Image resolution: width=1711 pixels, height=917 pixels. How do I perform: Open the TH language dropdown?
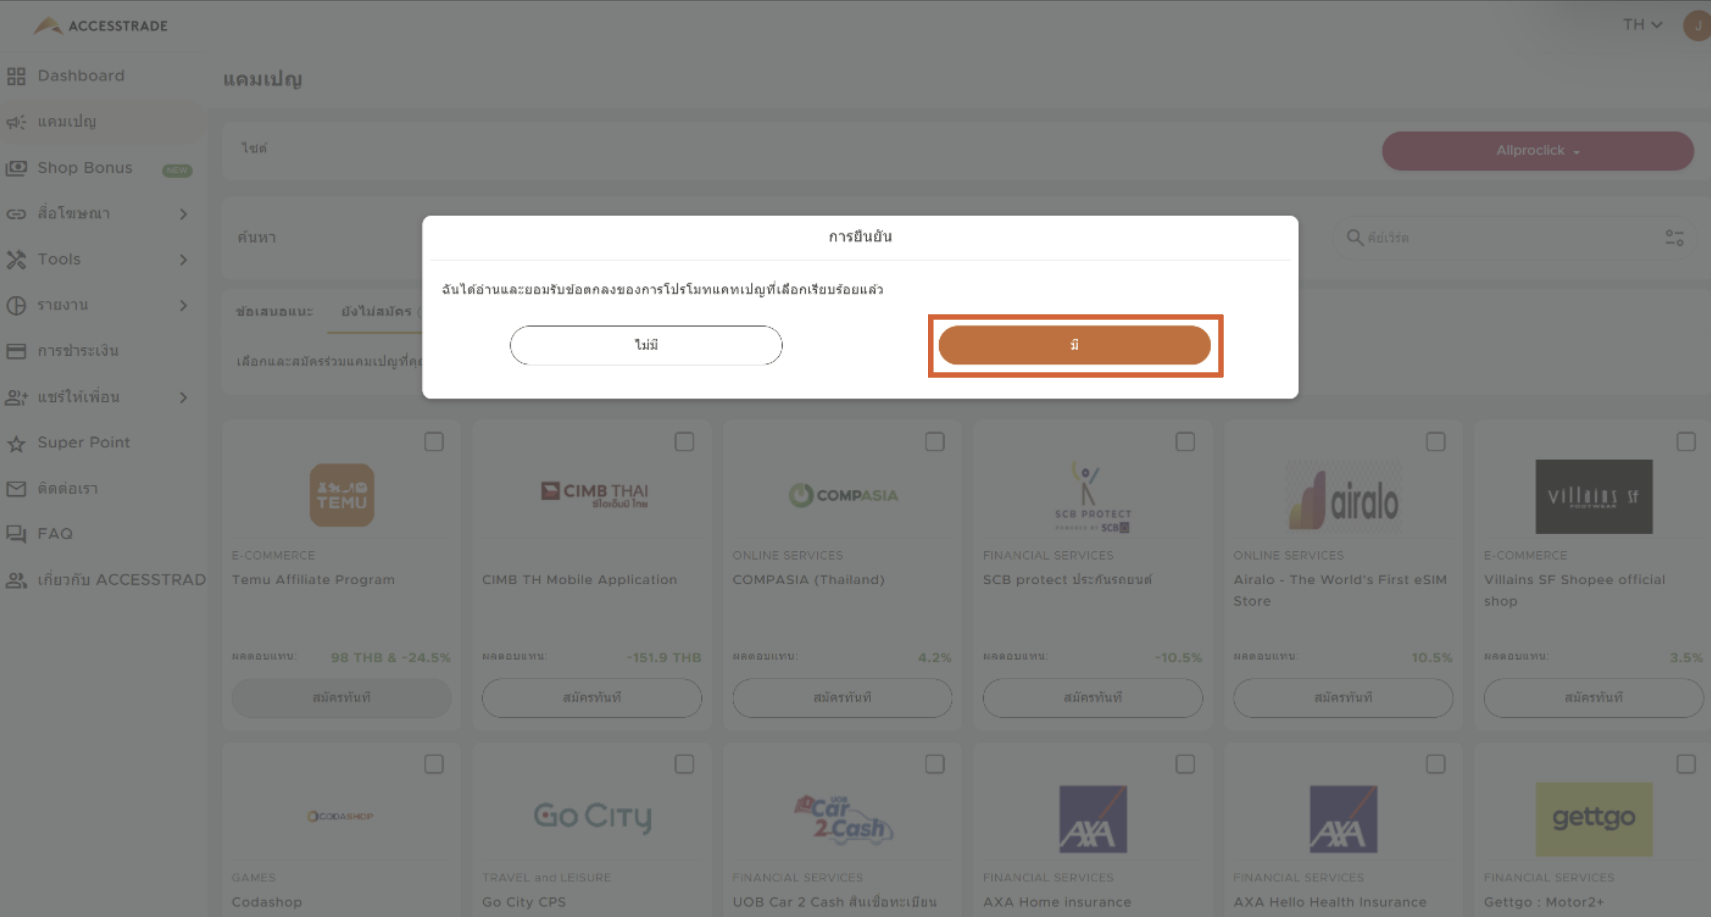[x=1643, y=24]
